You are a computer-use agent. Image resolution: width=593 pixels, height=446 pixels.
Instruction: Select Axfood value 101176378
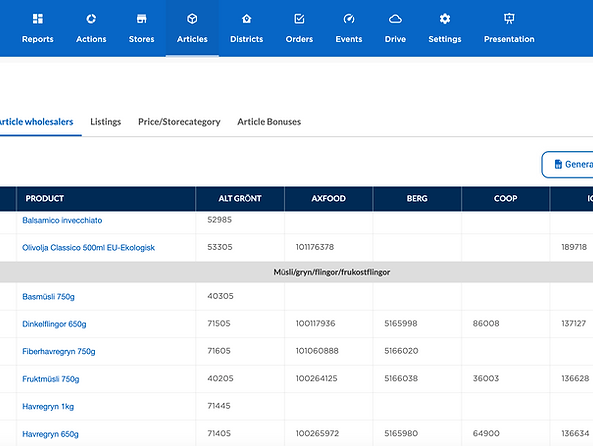315,247
